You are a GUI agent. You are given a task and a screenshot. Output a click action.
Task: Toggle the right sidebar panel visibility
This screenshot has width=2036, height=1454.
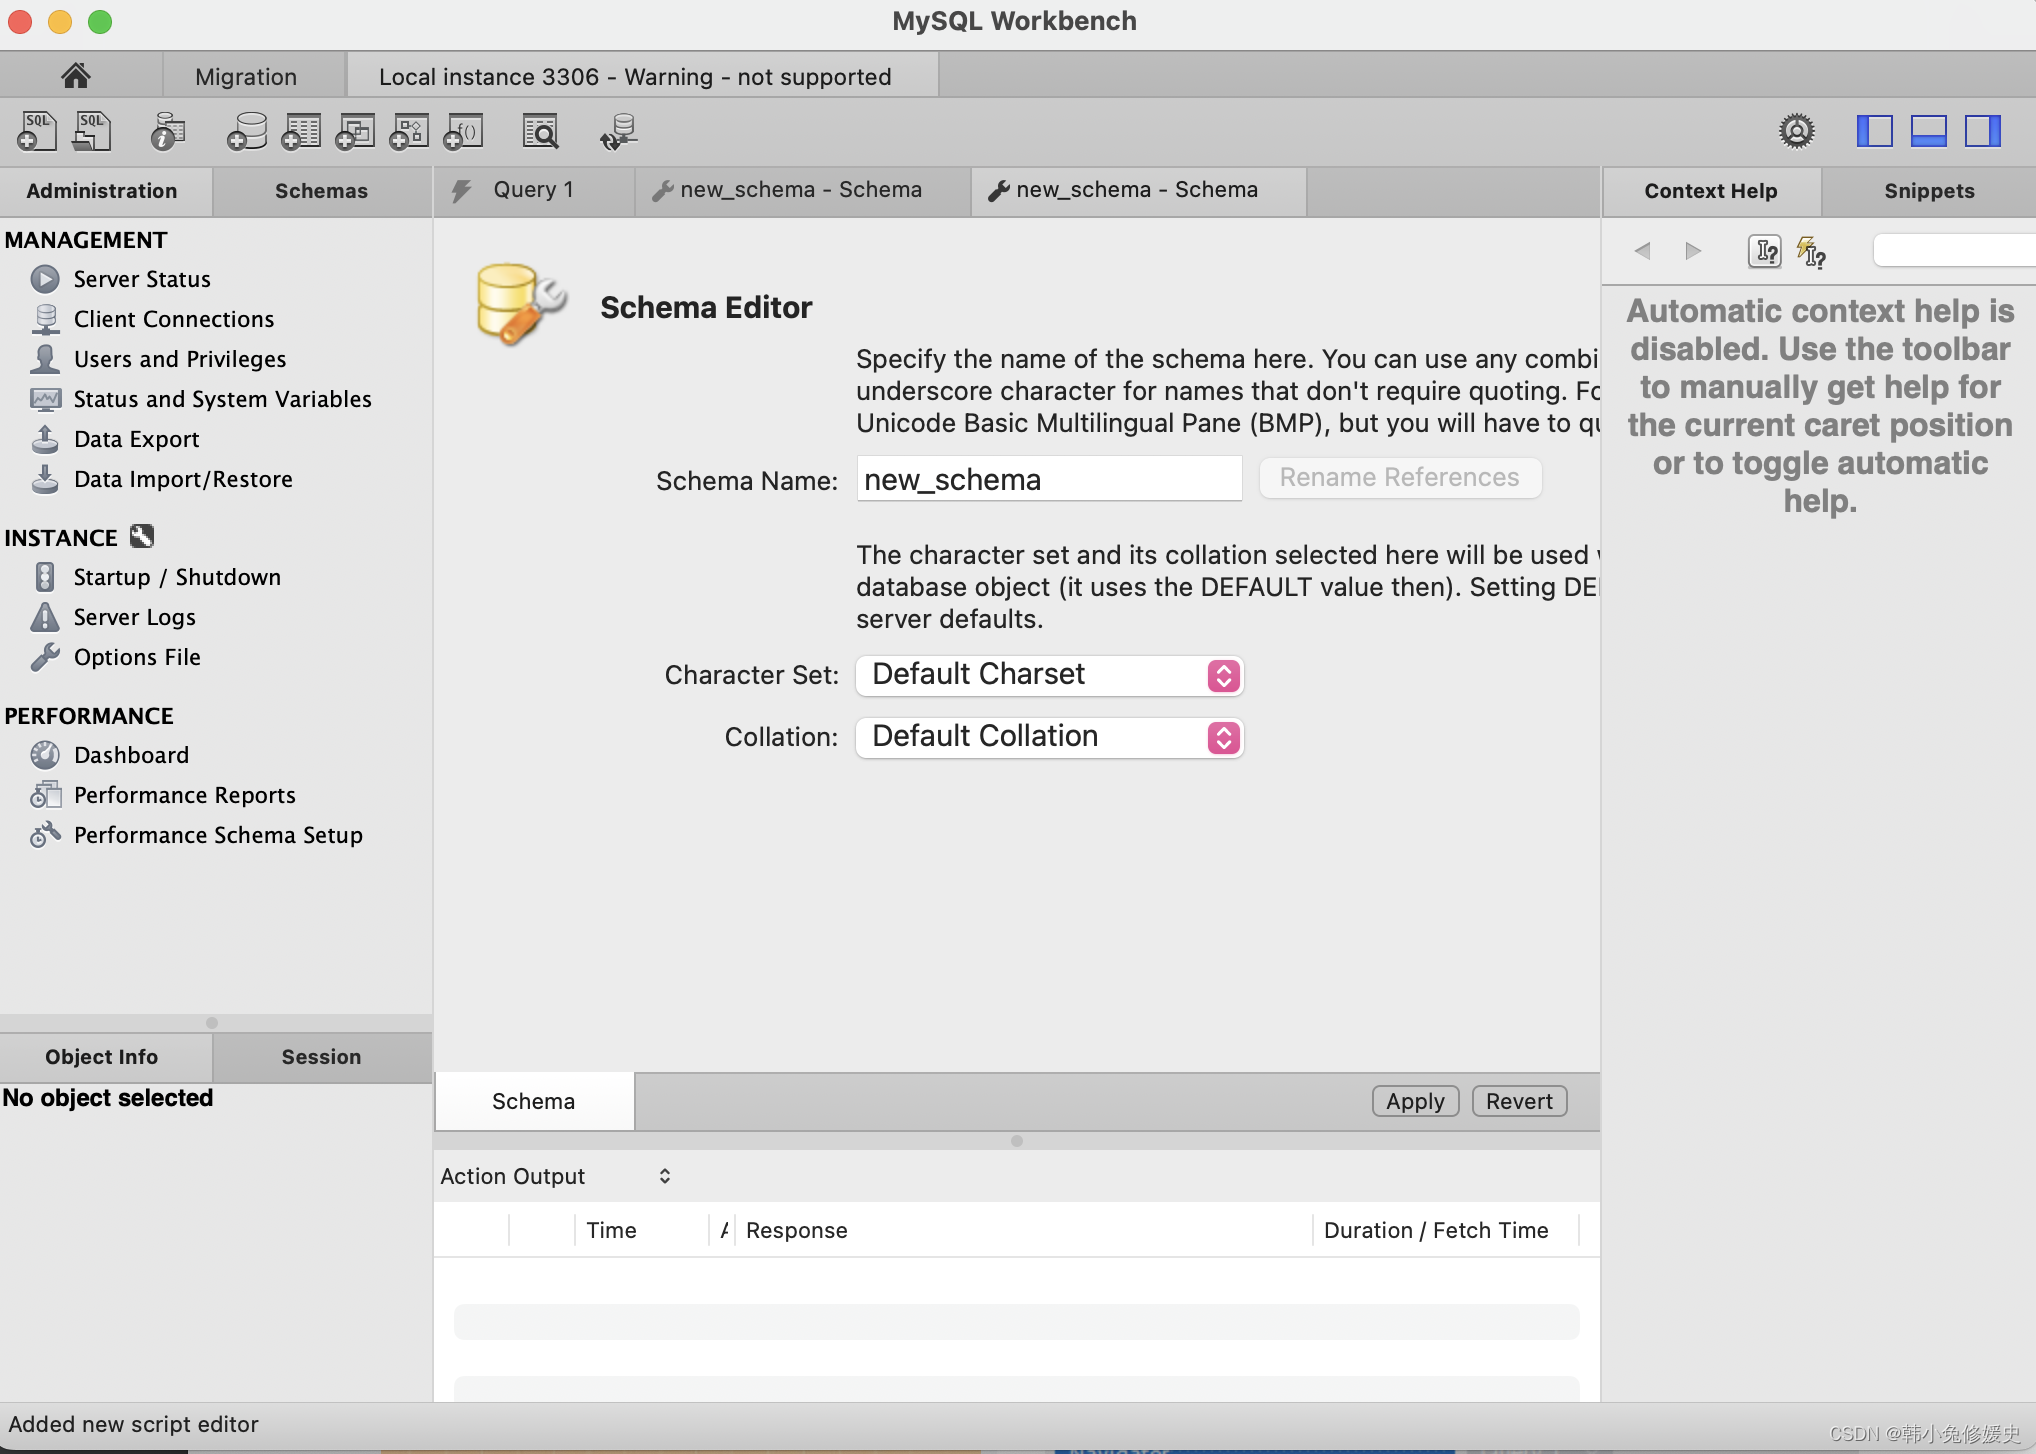click(x=1982, y=131)
